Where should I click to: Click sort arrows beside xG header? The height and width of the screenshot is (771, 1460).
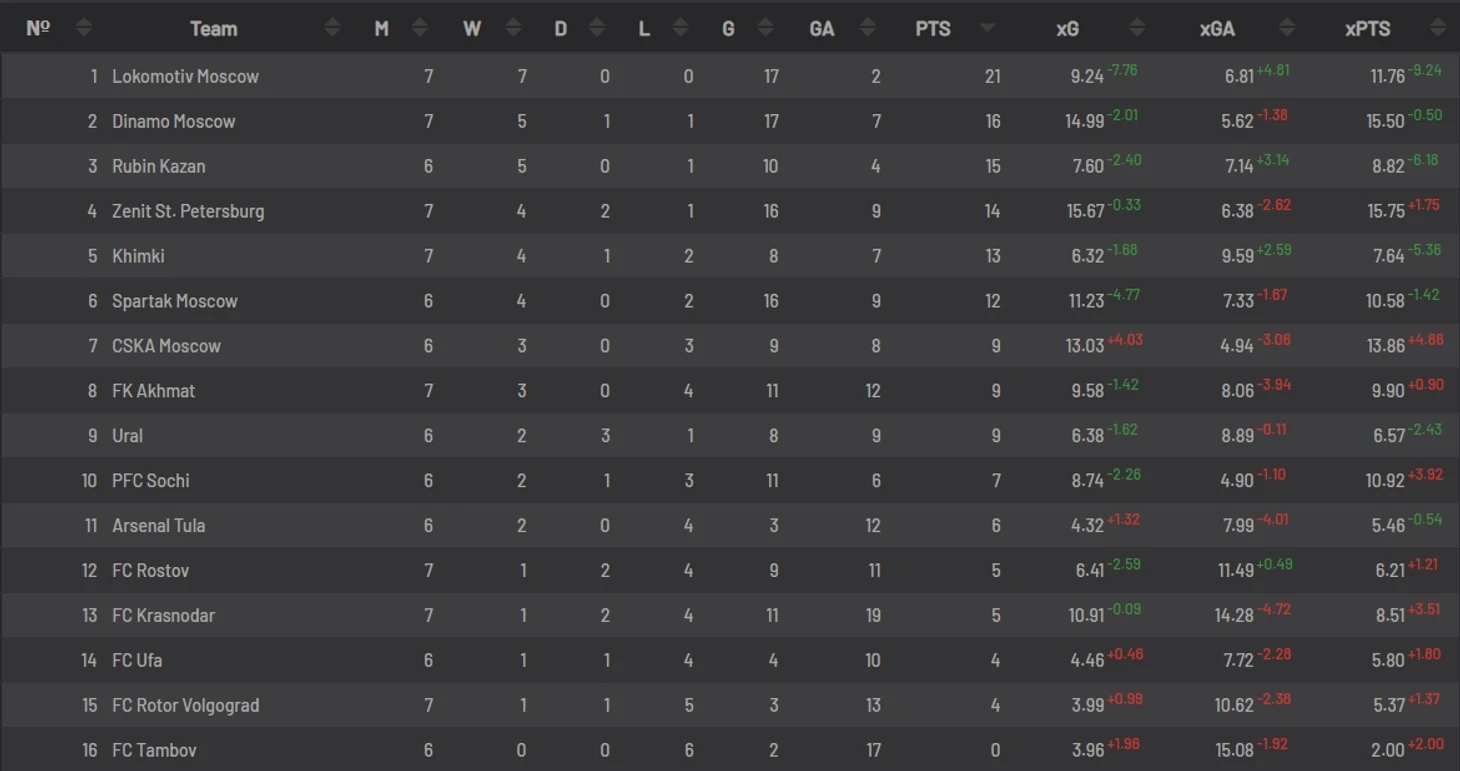click(1137, 28)
